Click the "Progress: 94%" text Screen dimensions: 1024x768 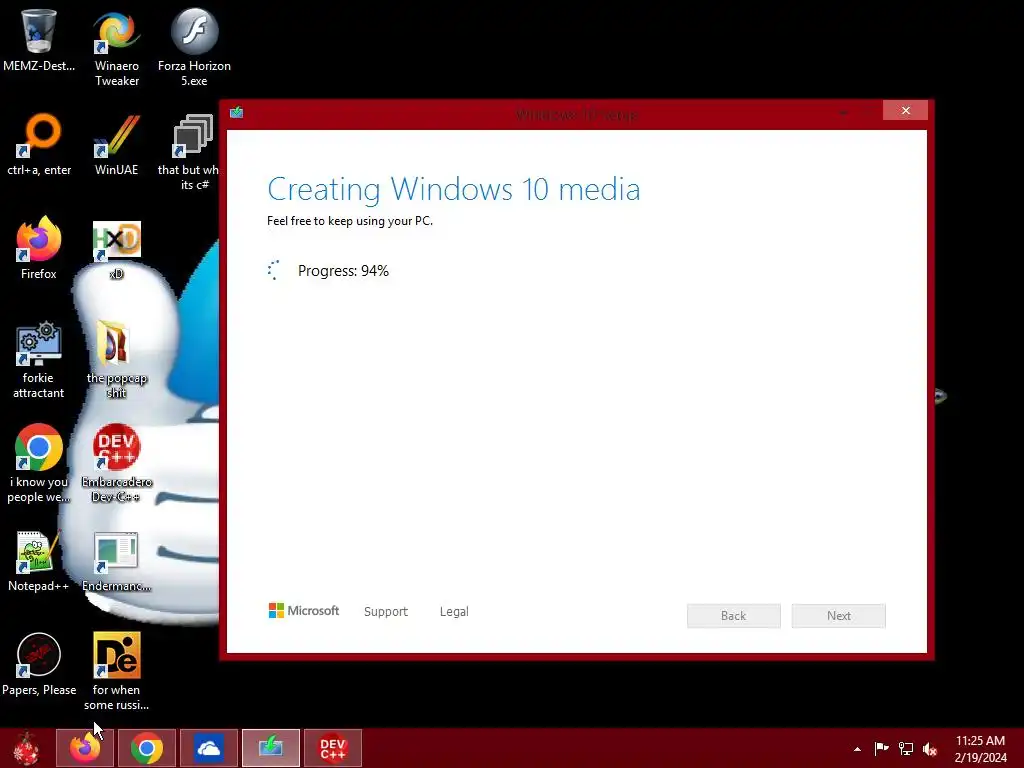click(343, 270)
